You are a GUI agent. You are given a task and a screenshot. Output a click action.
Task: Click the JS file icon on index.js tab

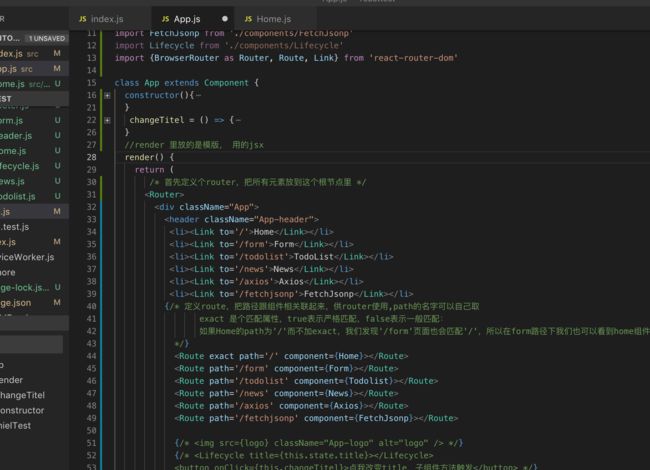coord(82,19)
